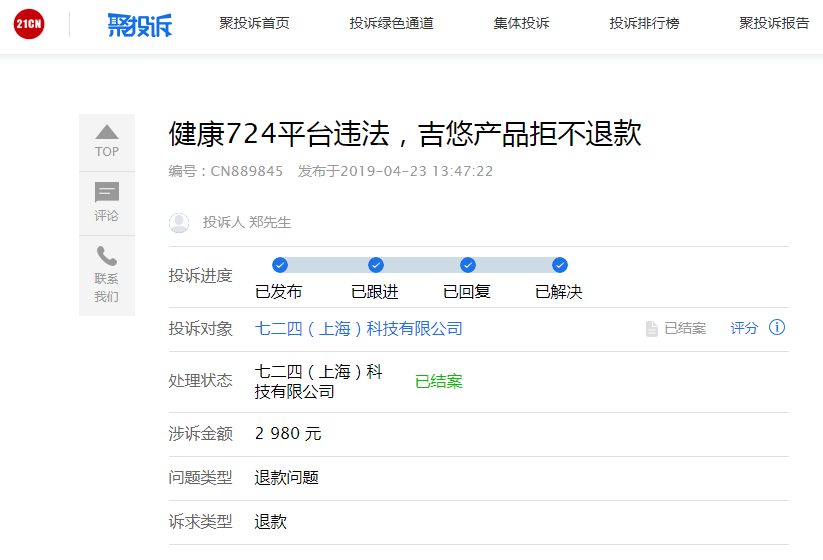Open 集体投诉 menu item

521,23
